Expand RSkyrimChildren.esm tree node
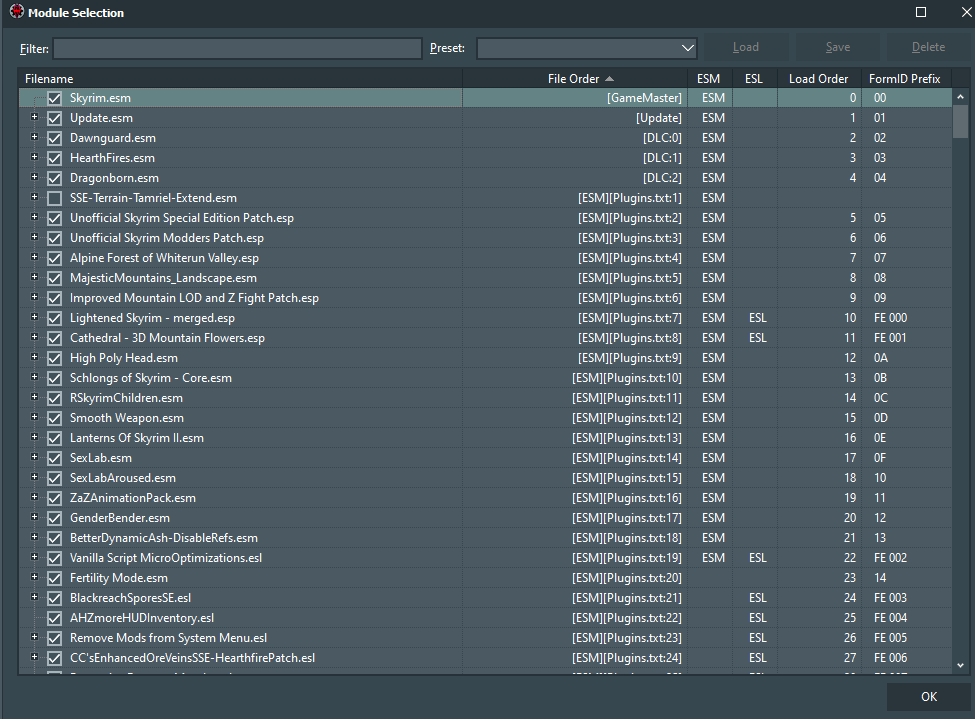 [x=34, y=397]
